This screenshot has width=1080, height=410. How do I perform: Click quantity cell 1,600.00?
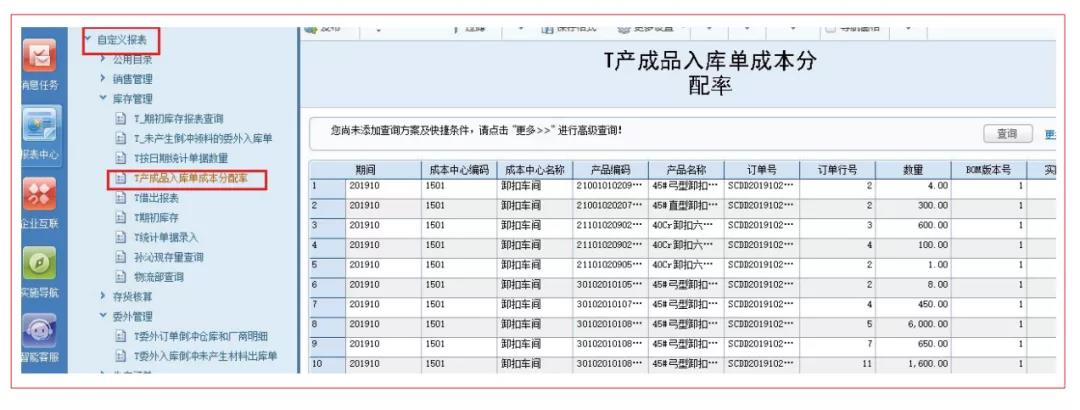(913, 363)
